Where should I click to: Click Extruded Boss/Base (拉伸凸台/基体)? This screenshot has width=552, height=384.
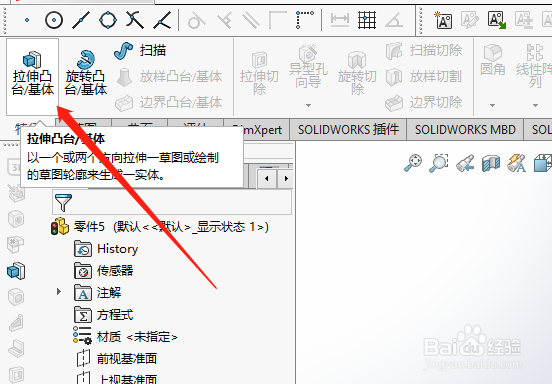coord(32,77)
